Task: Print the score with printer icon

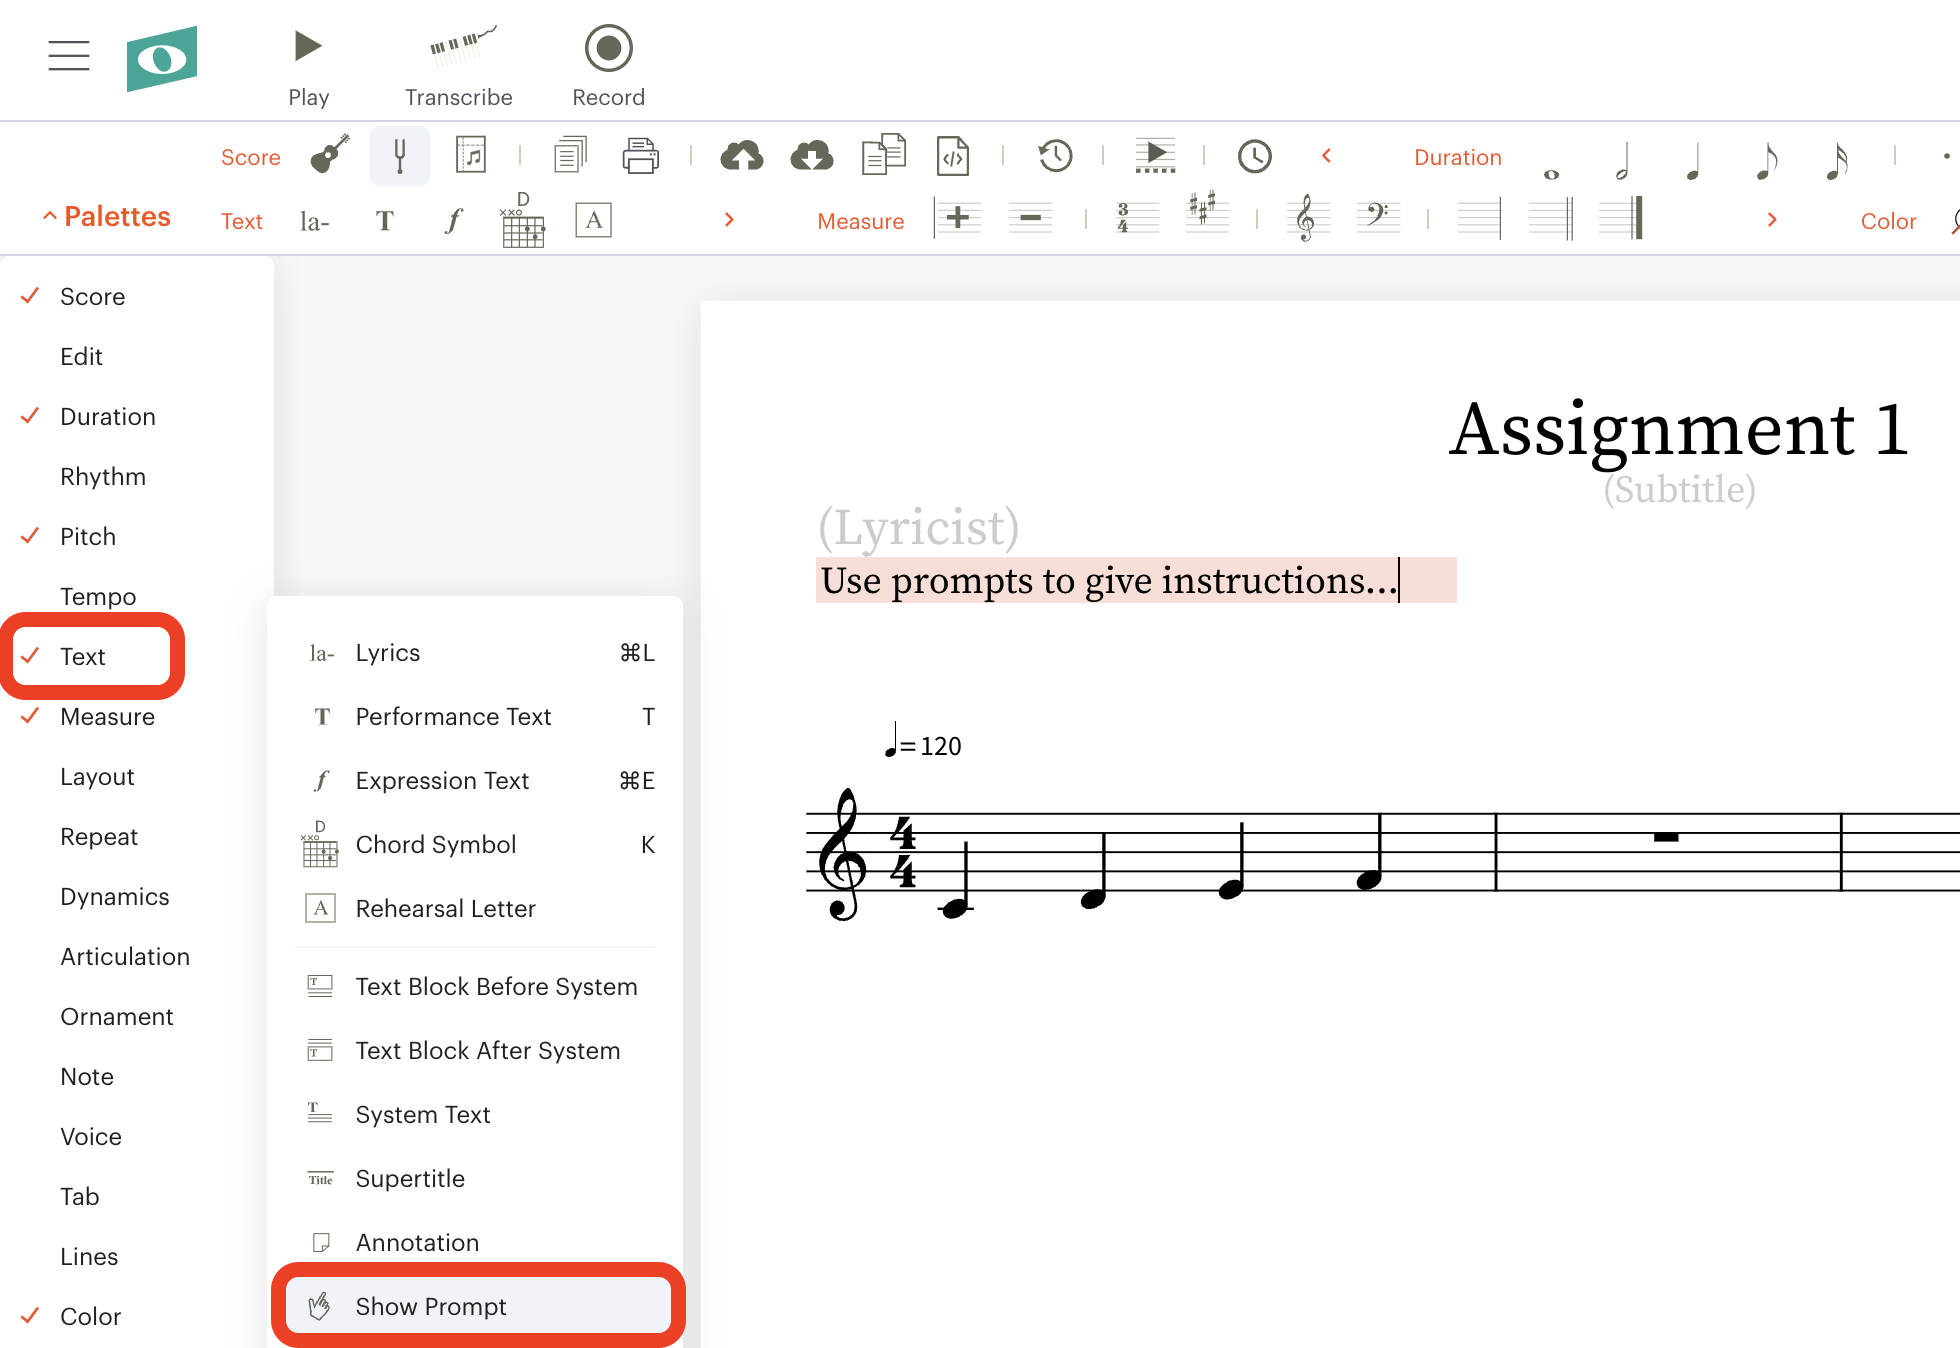Action: point(640,155)
